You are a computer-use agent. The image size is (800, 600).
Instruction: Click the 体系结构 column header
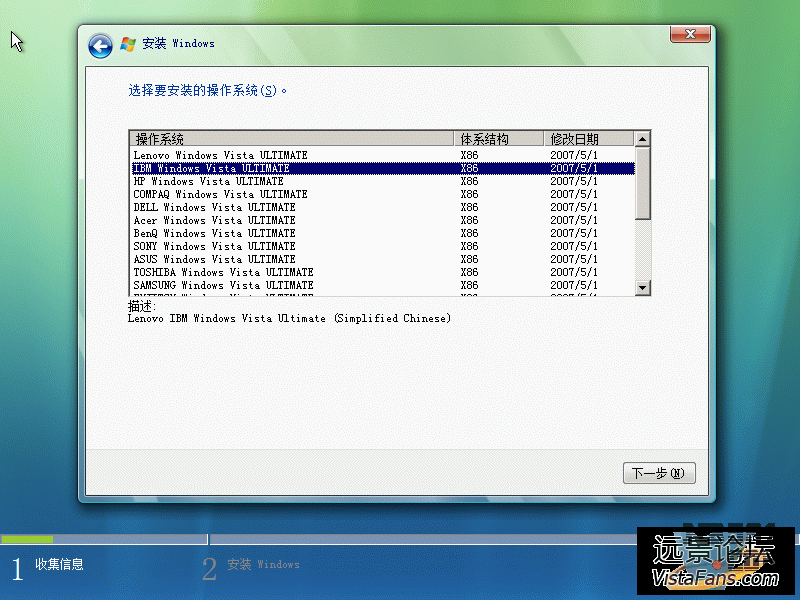click(x=499, y=139)
